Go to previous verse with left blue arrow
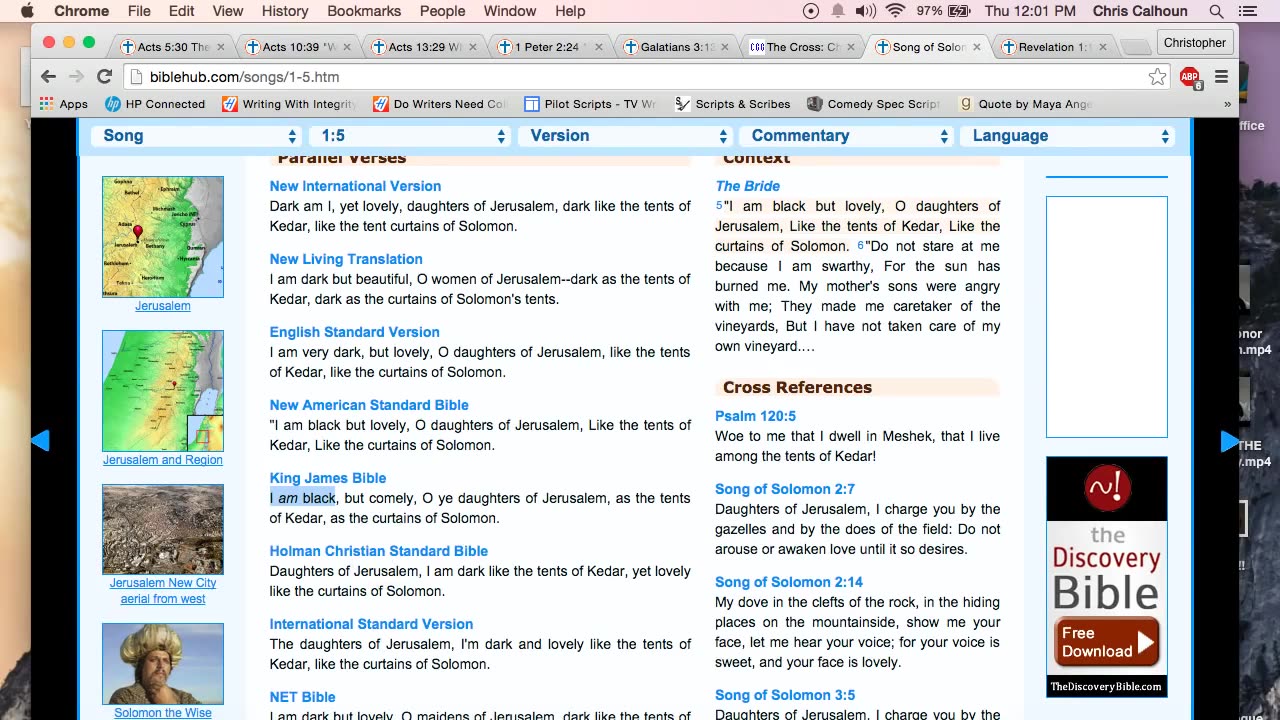The width and height of the screenshot is (1280, 720). click(40, 441)
